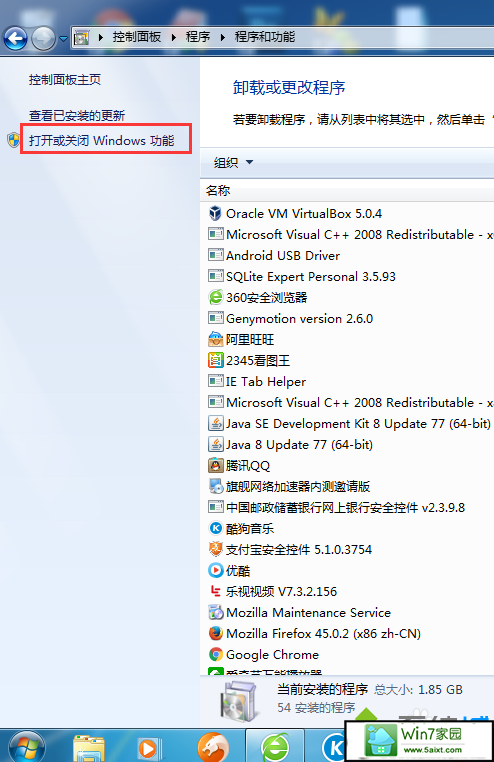Select Java SE Development Kit 8 Update 77
This screenshot has width=494, height=762.
pos(351,423)
